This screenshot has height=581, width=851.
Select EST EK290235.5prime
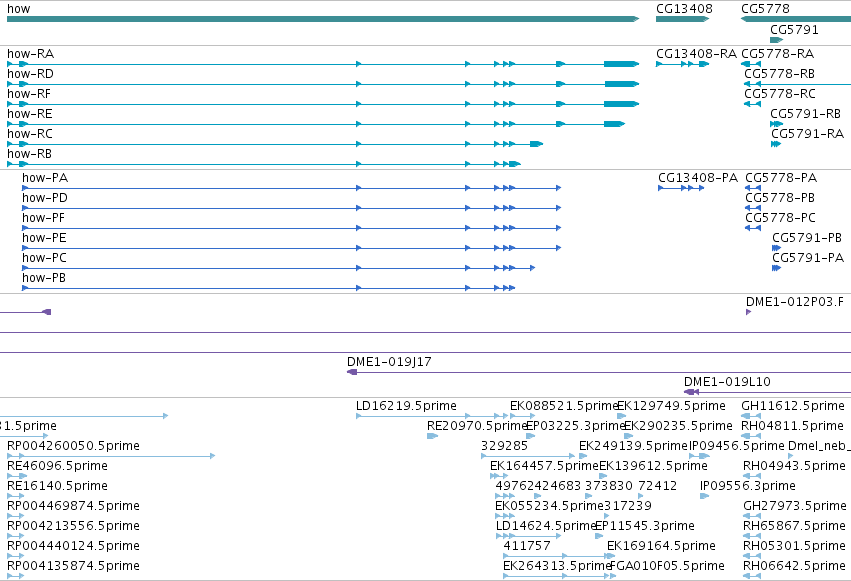(x=678, y=426)
